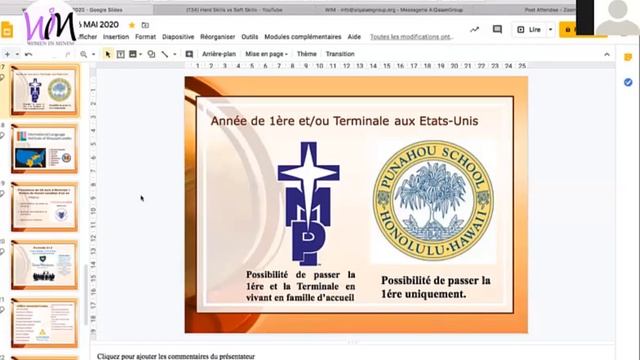Click the zoom magnifier icon

(84, 54)
